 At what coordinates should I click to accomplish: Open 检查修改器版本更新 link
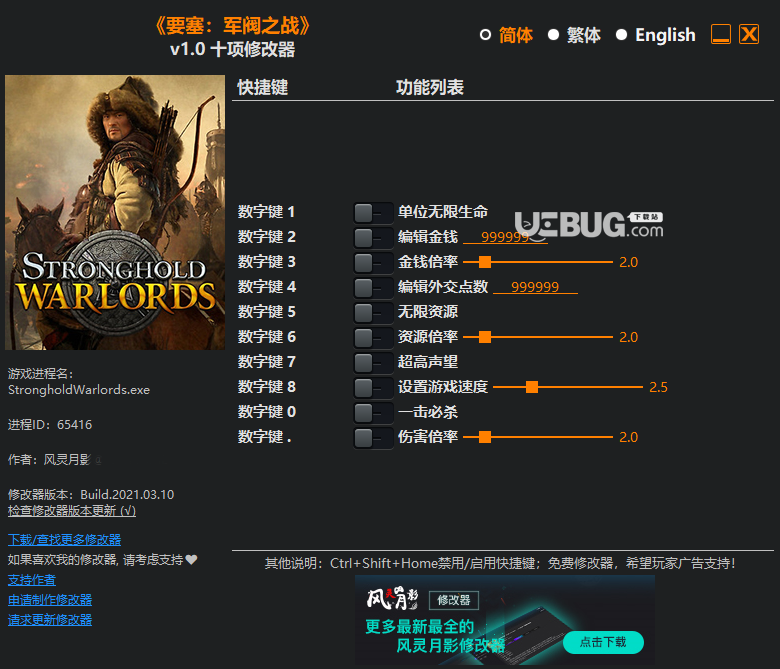72,511
